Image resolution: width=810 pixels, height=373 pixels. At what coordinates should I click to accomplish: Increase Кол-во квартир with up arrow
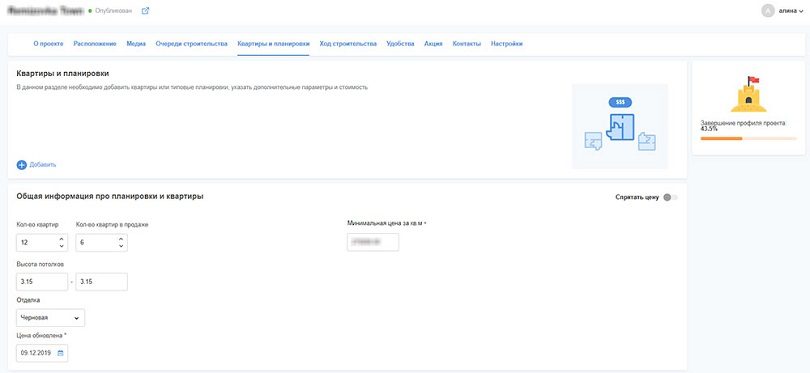(61, 239)
